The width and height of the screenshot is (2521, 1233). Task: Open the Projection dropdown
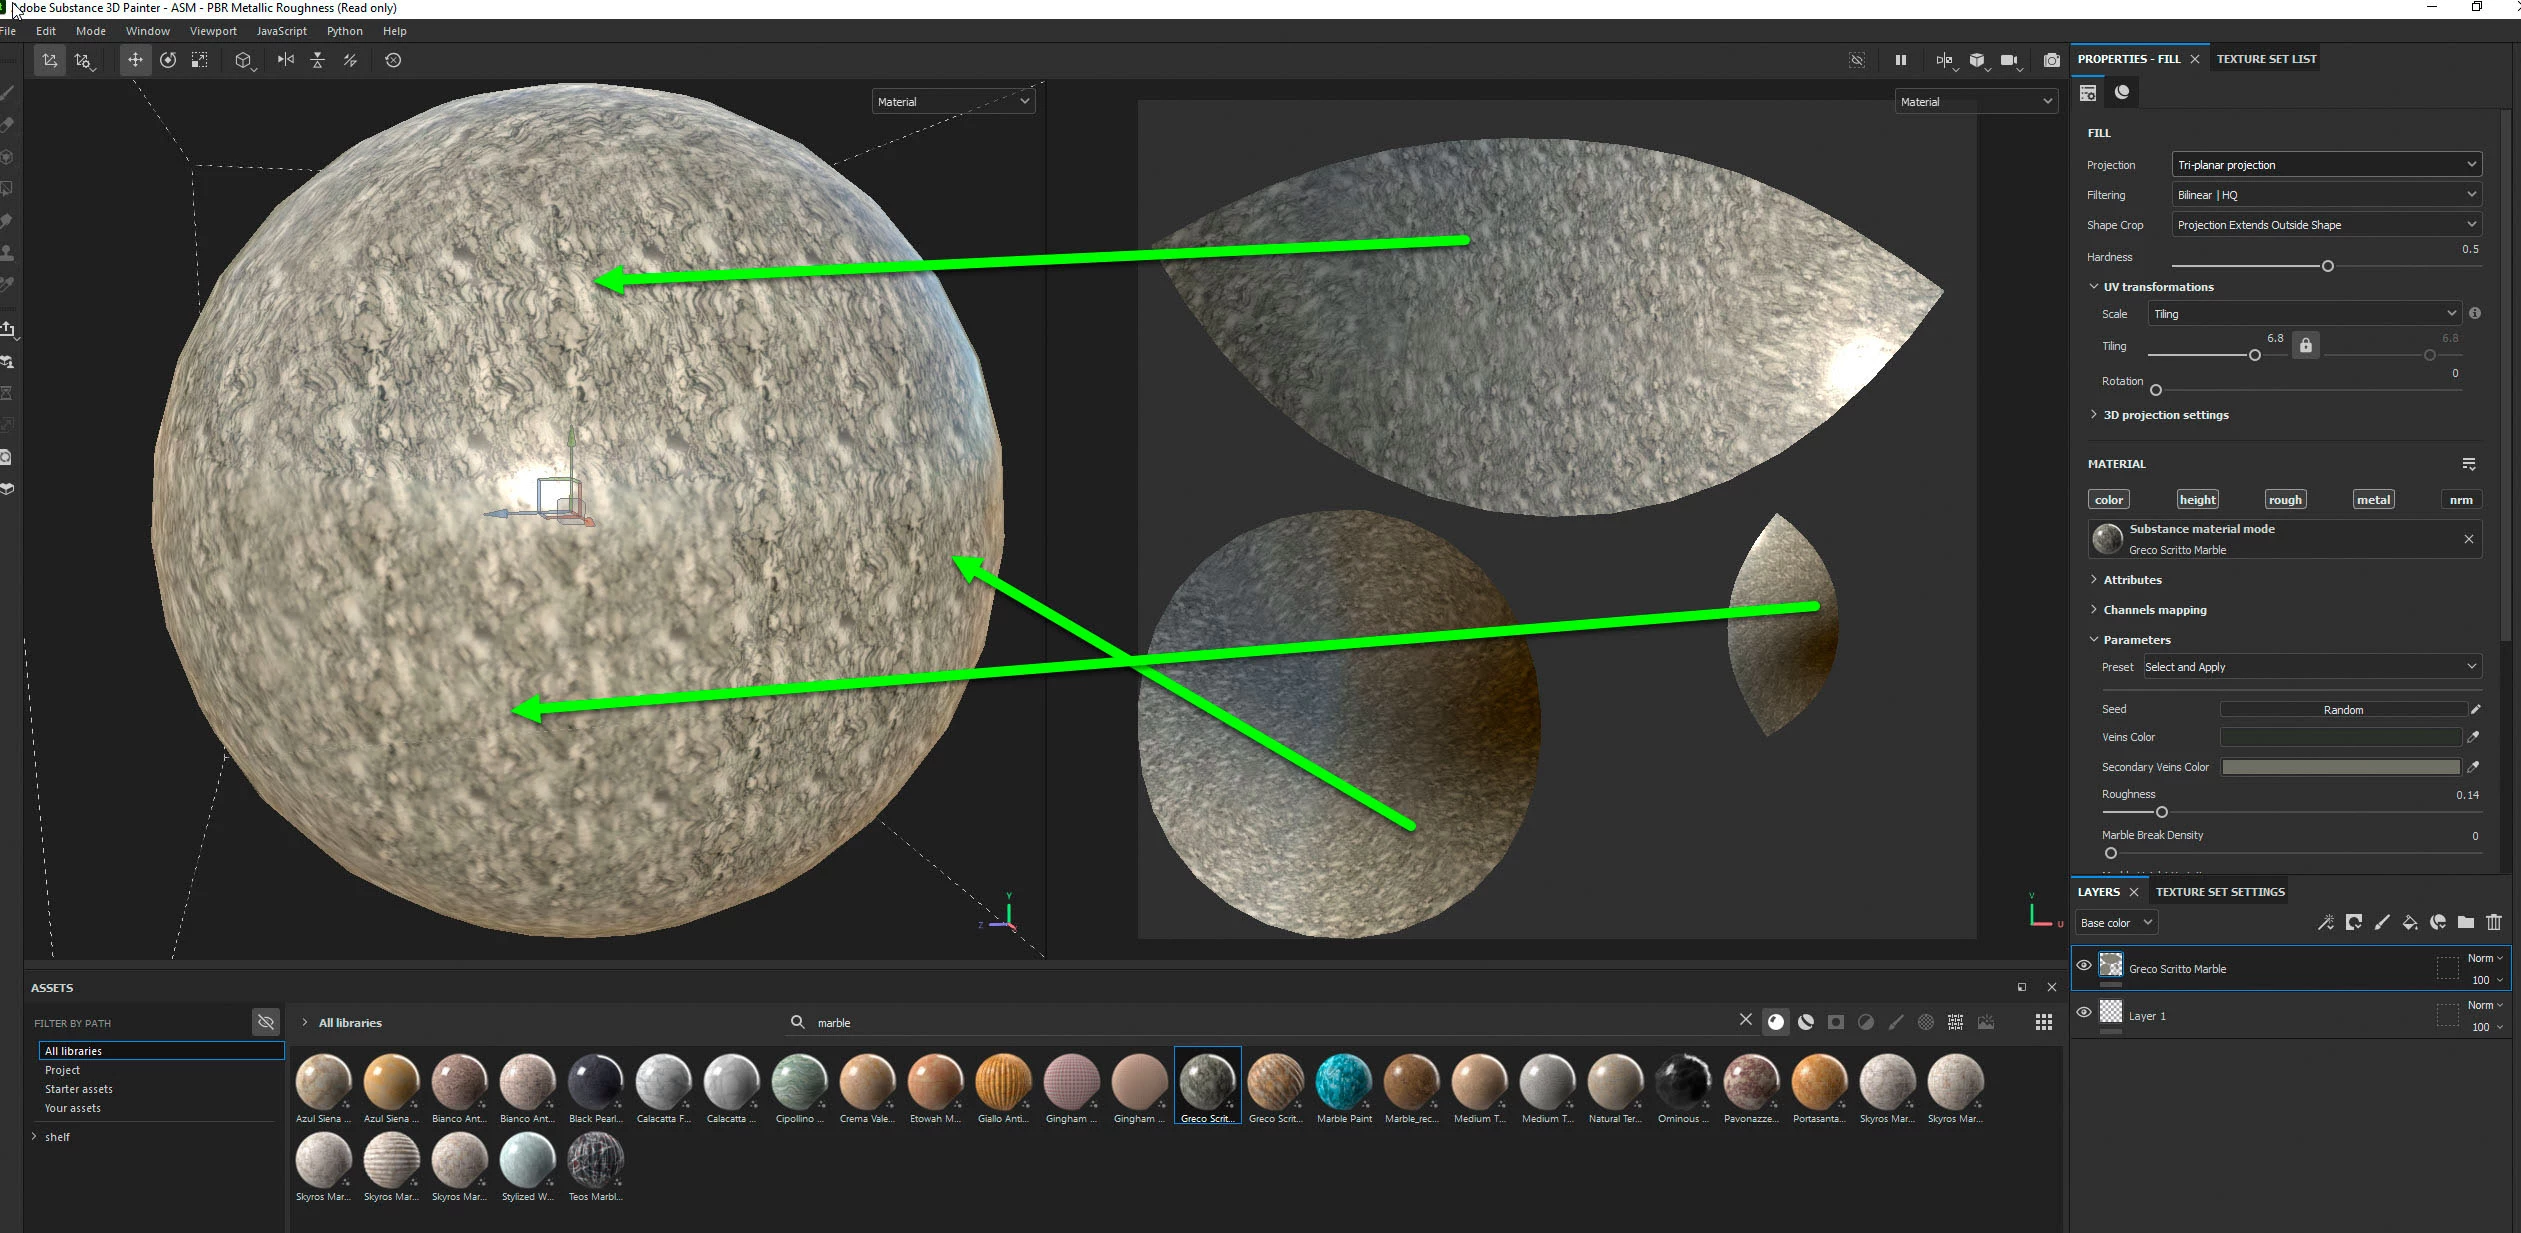click(x=2326, y=165)
